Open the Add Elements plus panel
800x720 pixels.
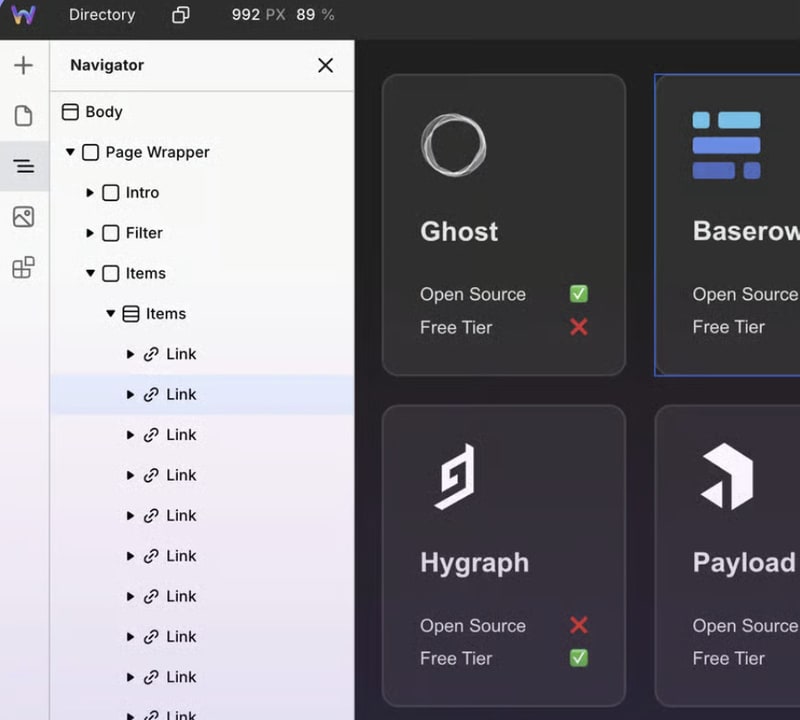click(x=23, y=66)
